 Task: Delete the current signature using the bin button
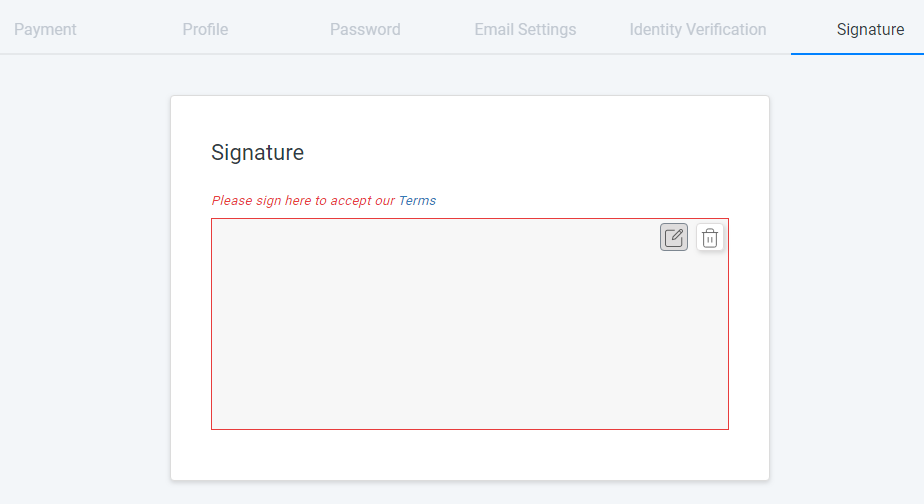pos(710,237)
